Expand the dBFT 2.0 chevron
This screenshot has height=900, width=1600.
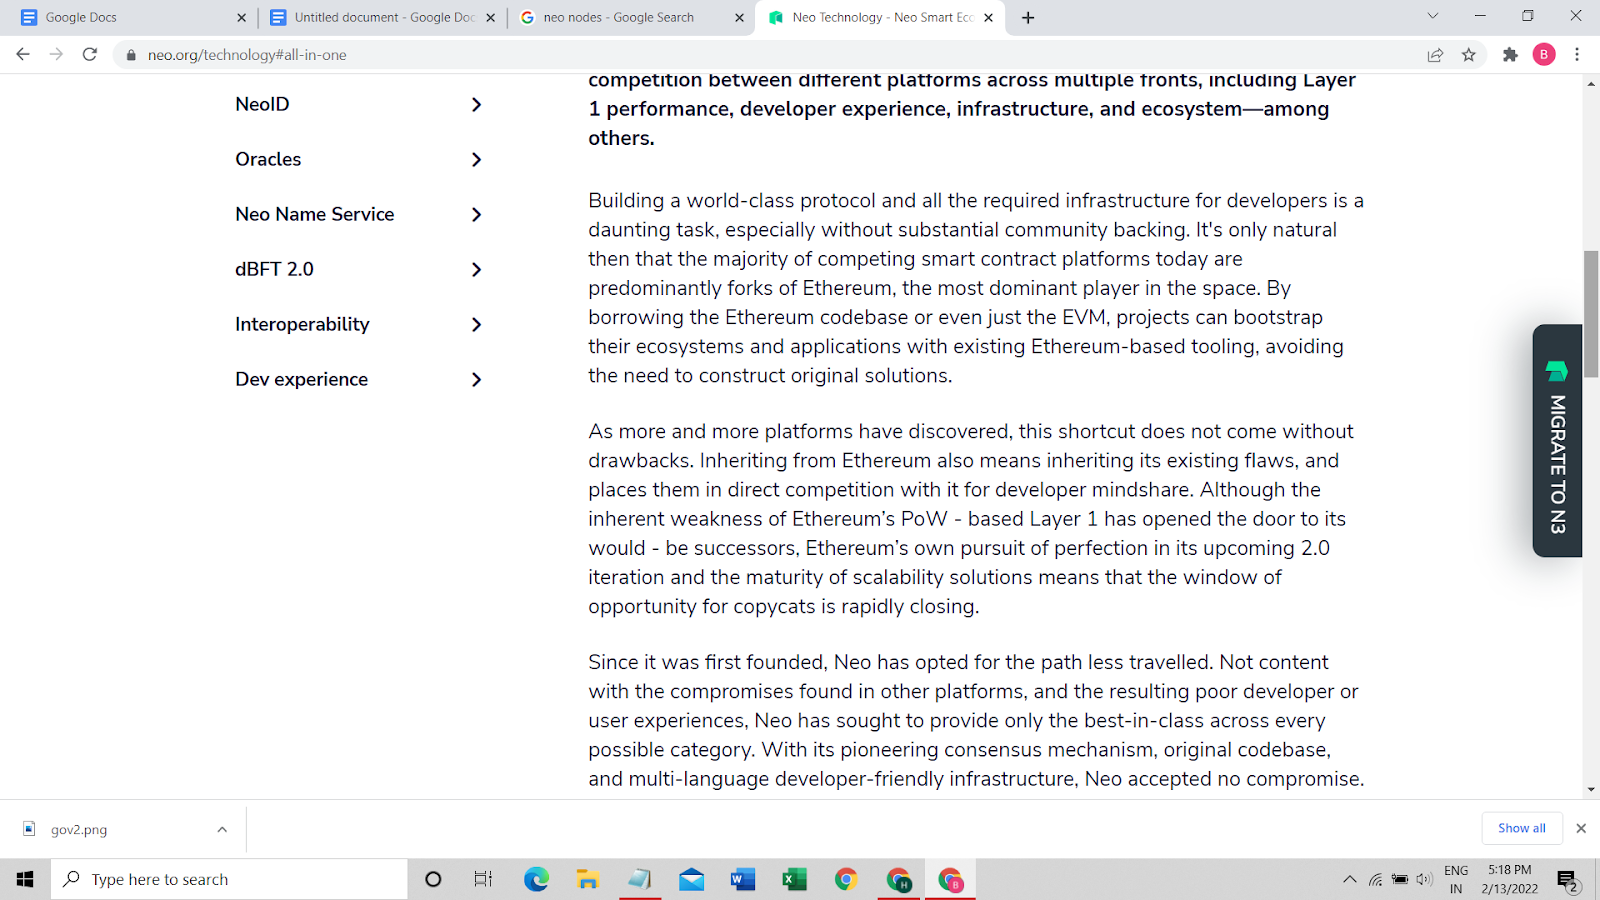click(x=476, y=269)
